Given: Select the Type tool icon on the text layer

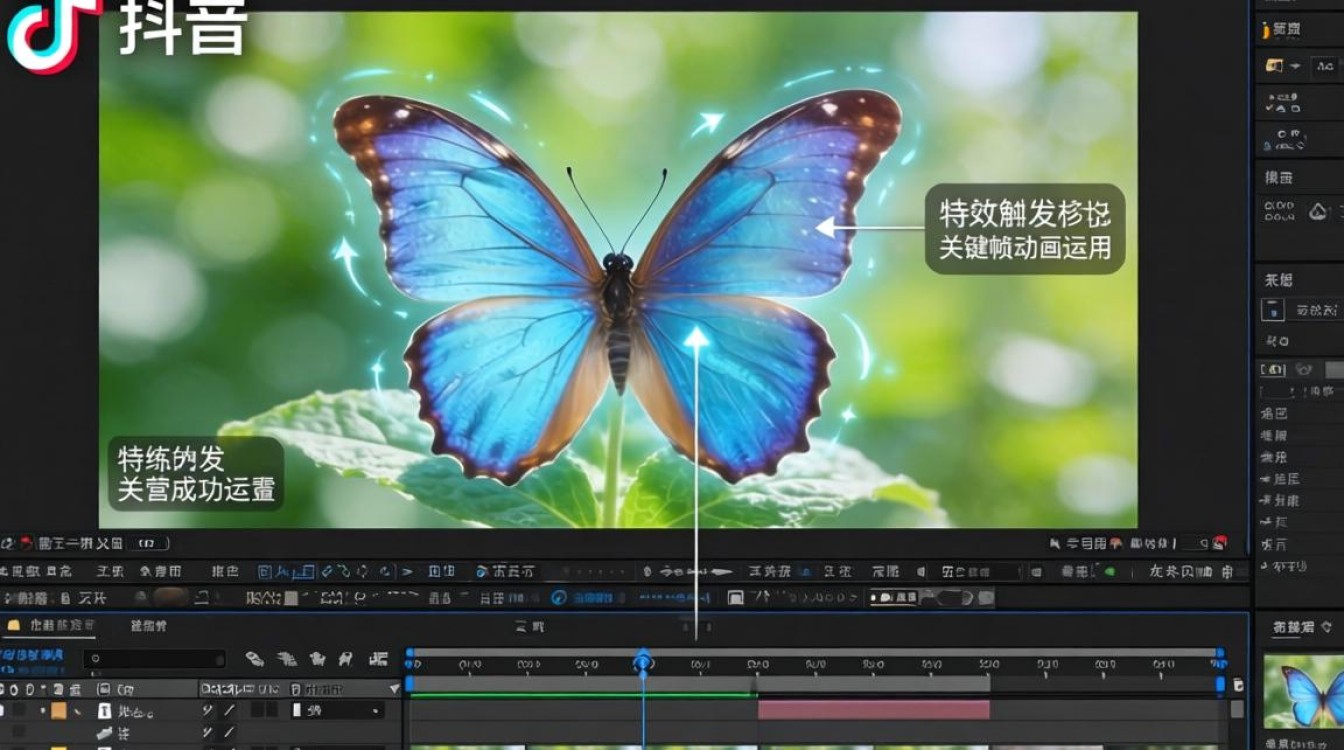Looking at the screenshot, I should tap(104, 710).
